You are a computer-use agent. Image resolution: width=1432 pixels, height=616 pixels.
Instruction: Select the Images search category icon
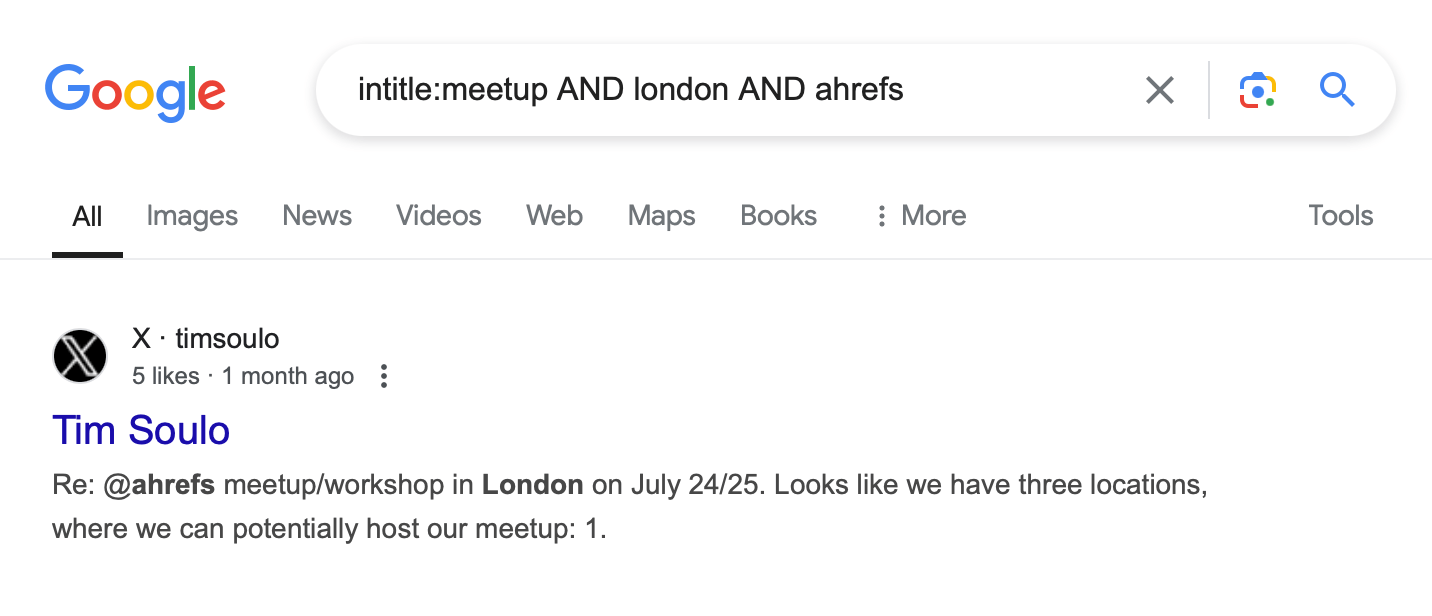(191, 215)
